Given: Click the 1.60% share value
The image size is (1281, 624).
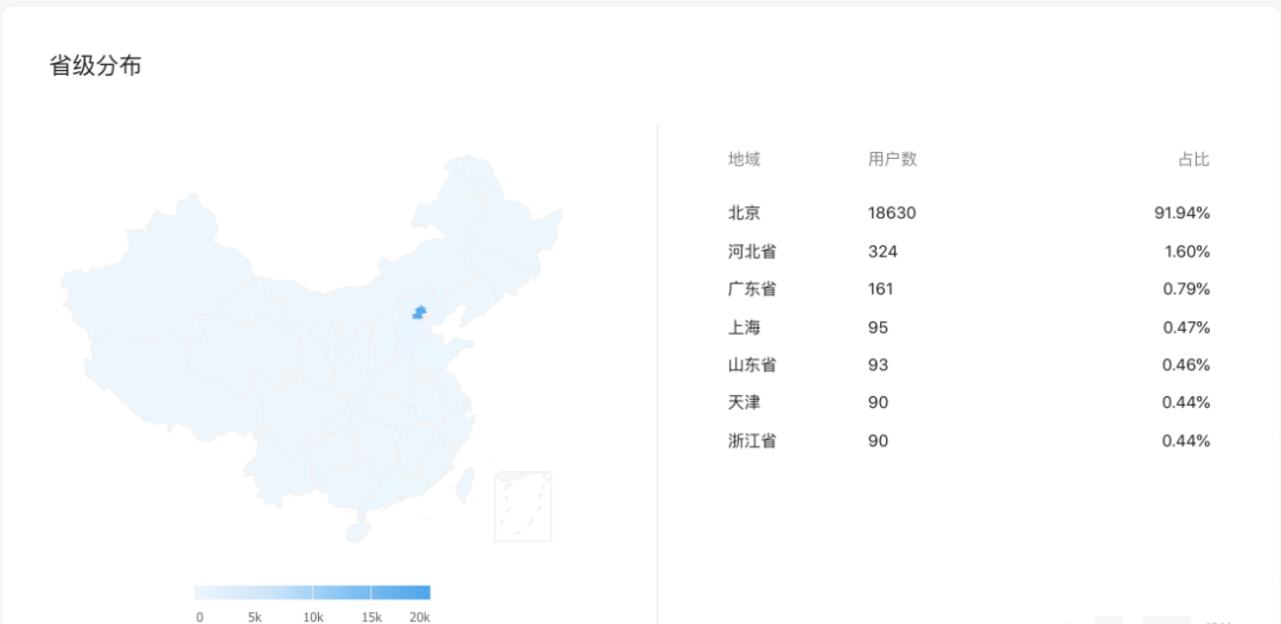Looking at the screenshot, I should pos(1187,251).
